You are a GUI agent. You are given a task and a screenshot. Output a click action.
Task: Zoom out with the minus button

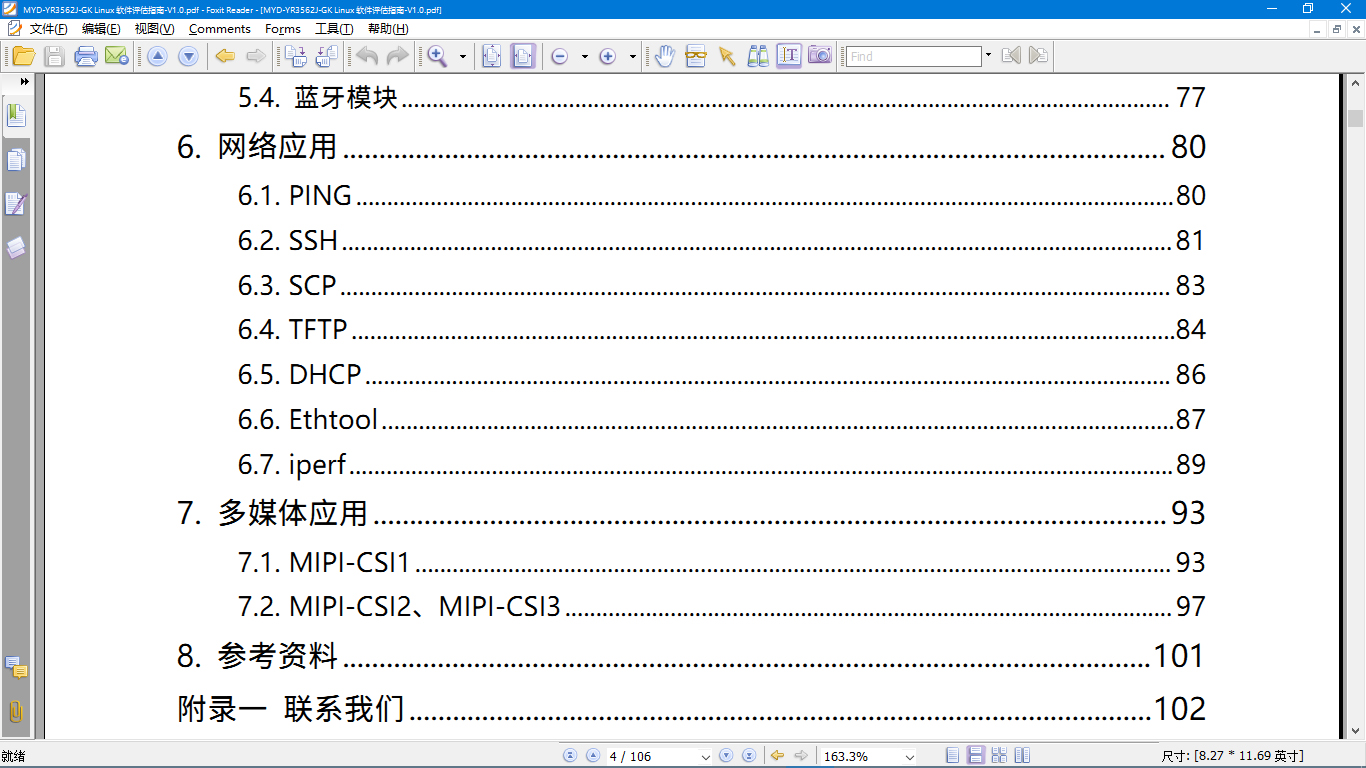pyautogui.click(x=560, y=57)
